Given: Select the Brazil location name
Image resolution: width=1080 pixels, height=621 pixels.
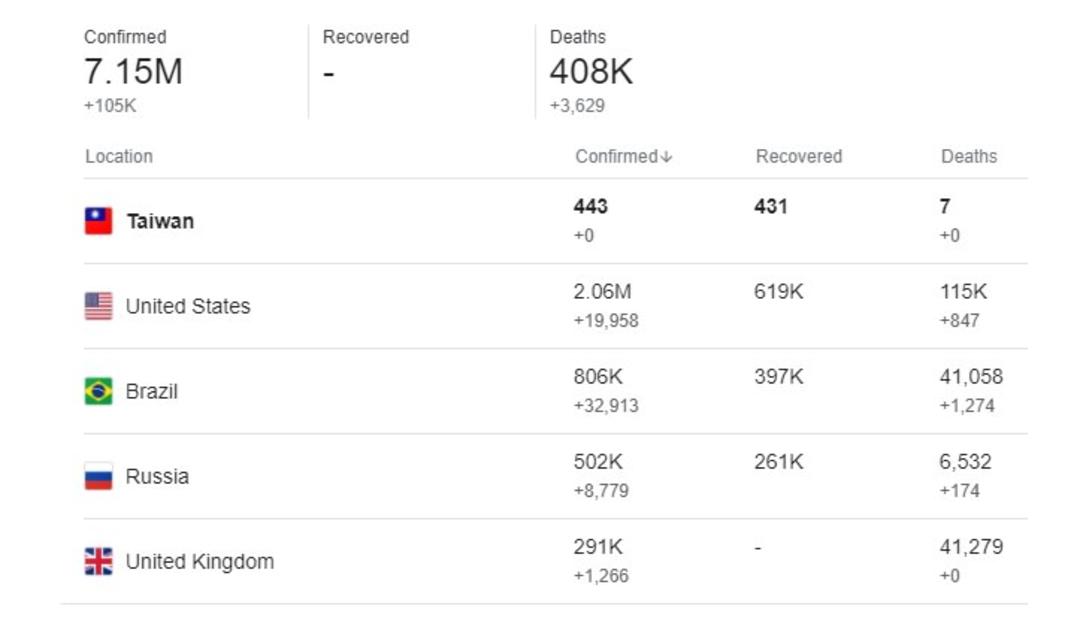Looking at the screenshot, I should (x=152, y=391).
